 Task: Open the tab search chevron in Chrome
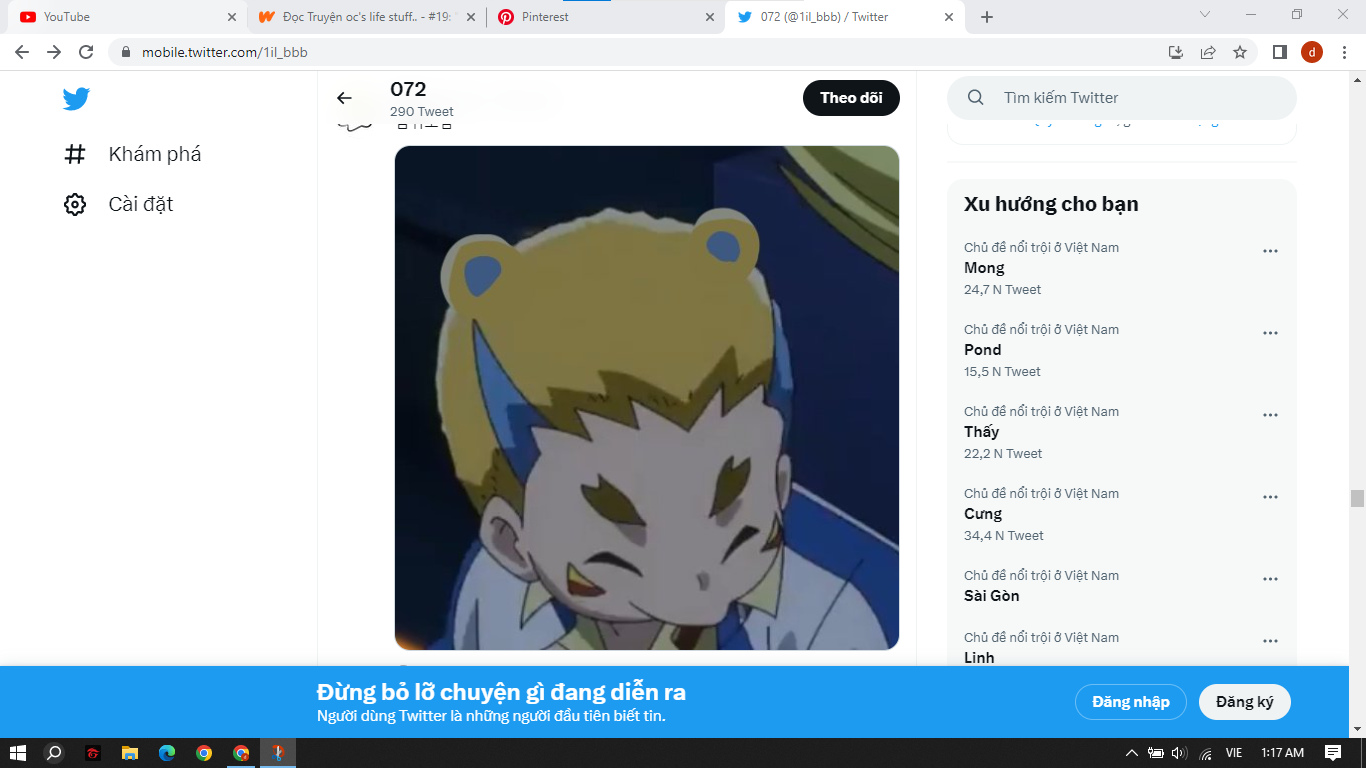tap(1205, 15)
